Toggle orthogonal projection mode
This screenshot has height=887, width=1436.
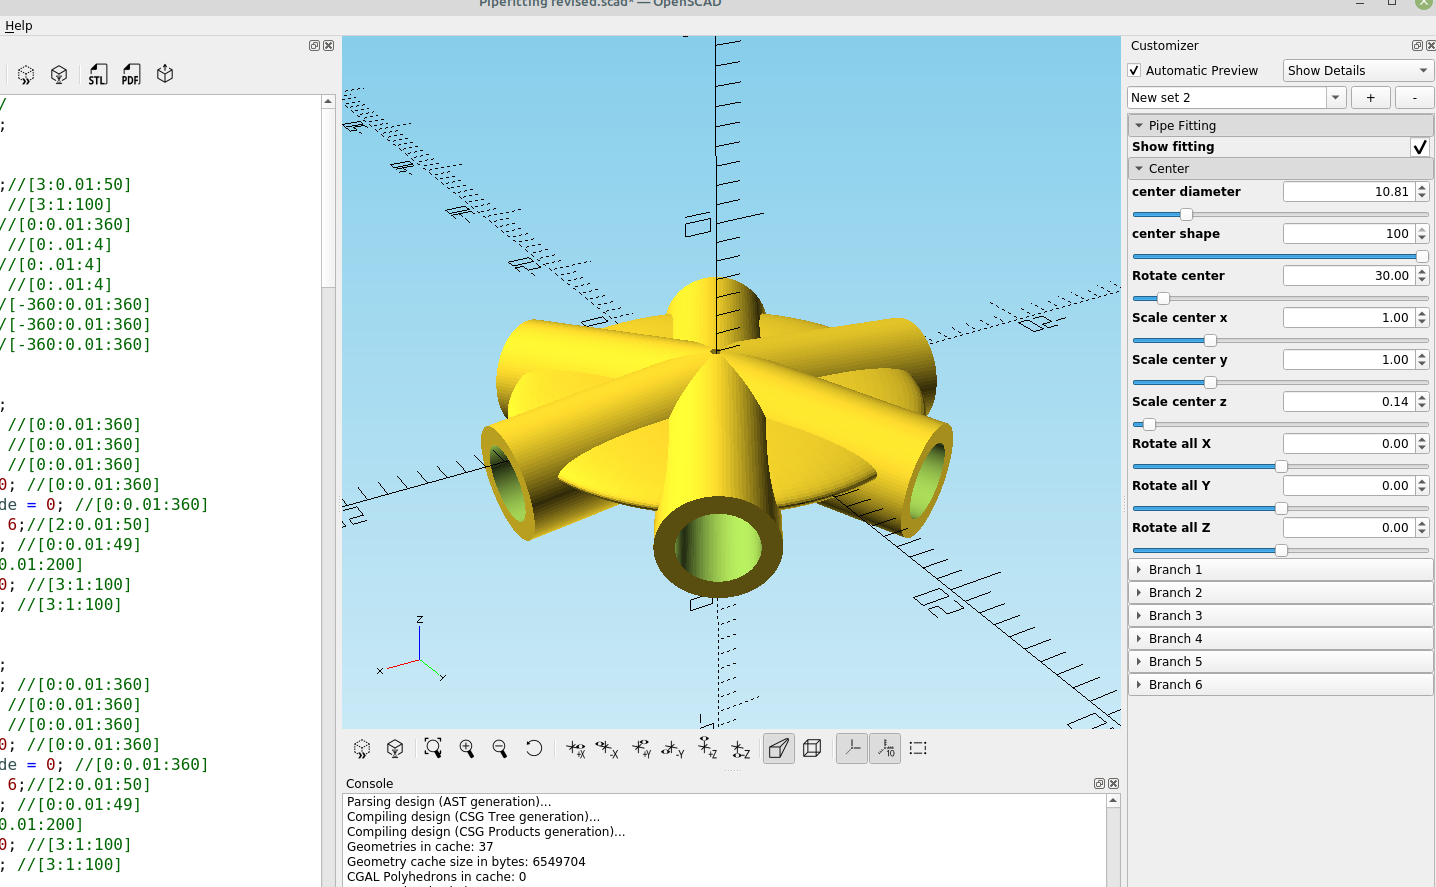coord(811,748)
